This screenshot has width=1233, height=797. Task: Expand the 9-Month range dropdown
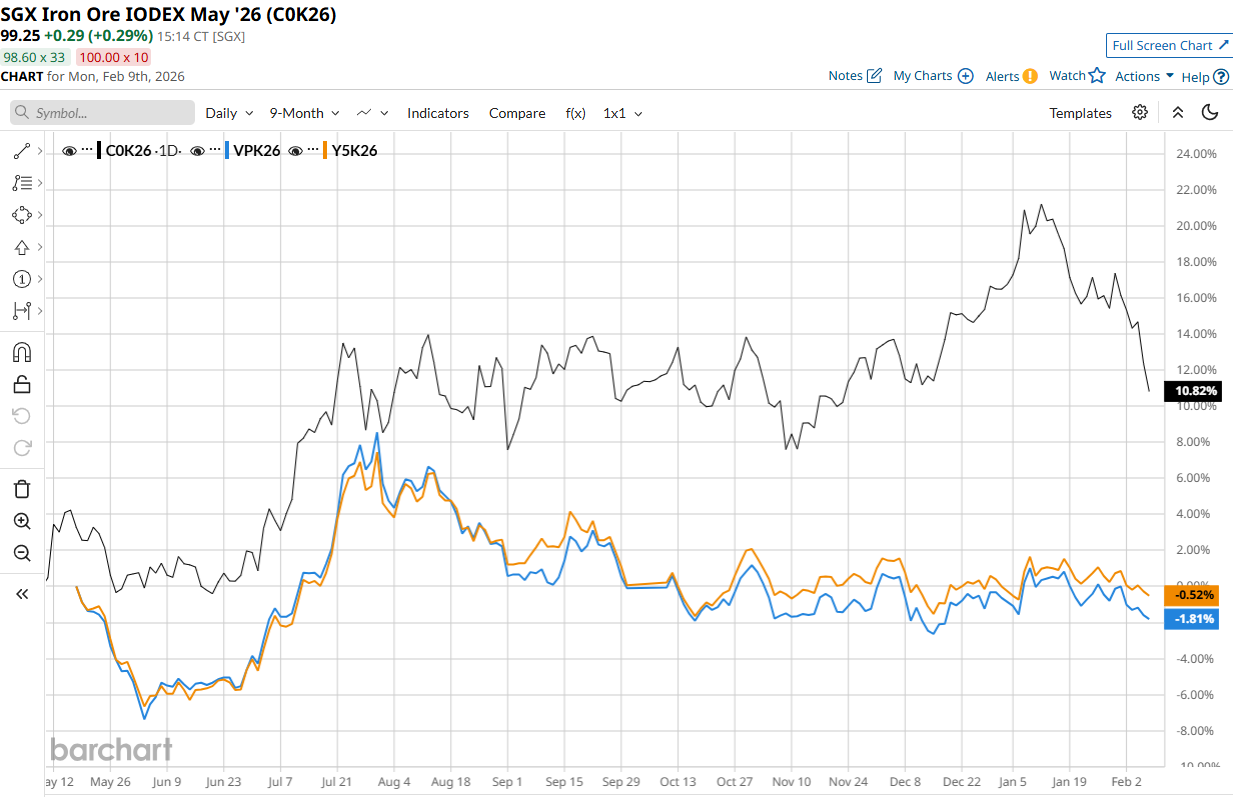pos(304,113)
